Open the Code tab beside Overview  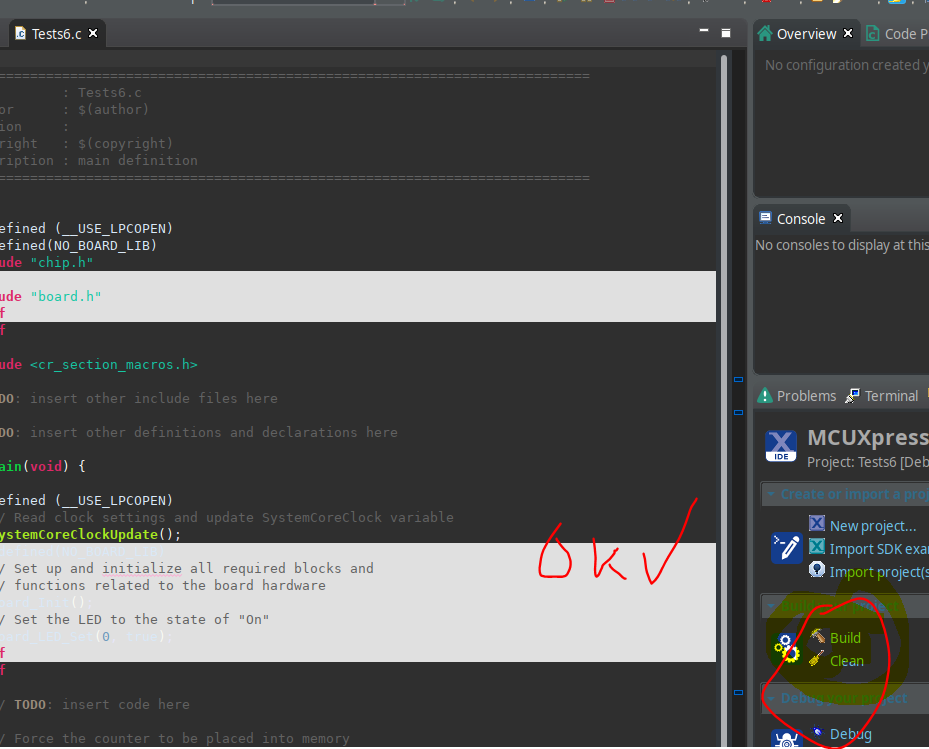click(897, 34)
